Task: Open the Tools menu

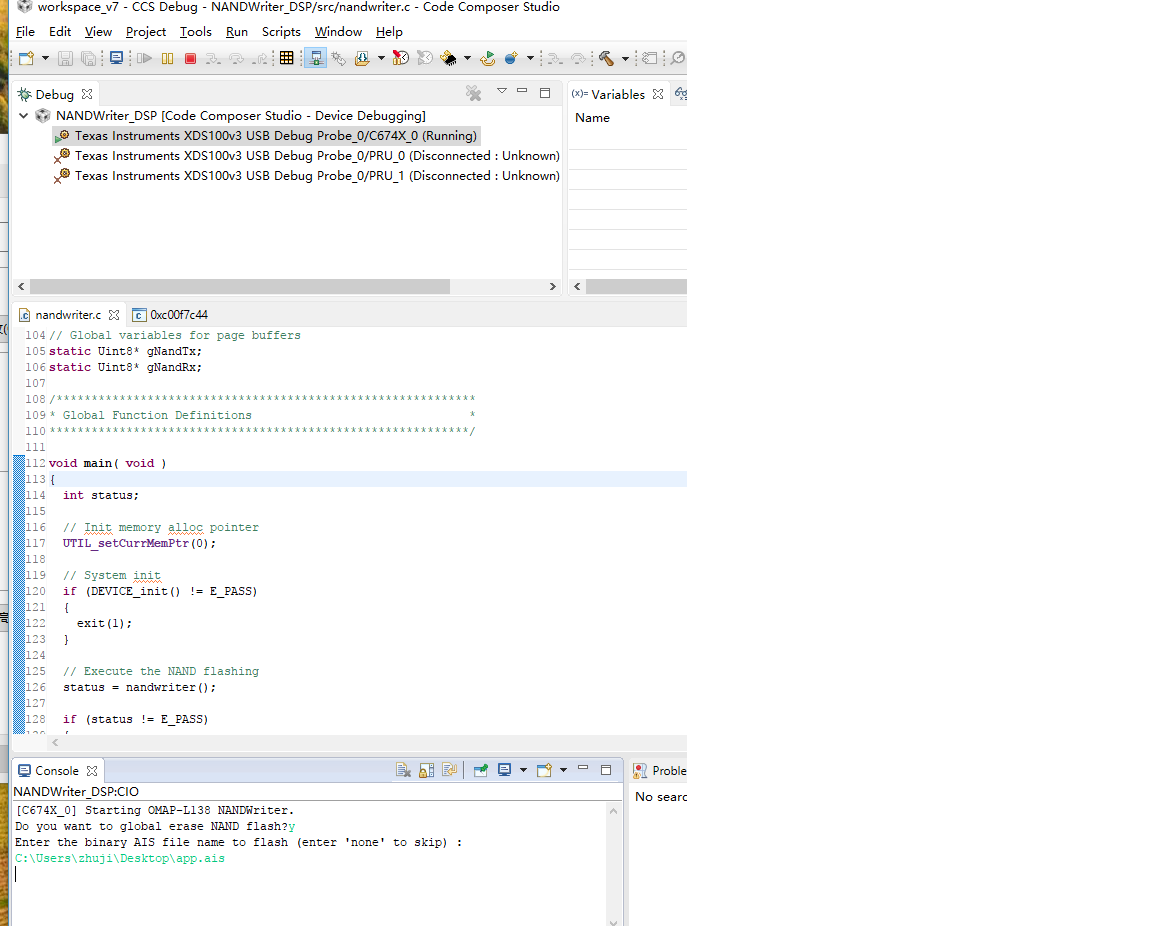Action: (x=195, y=32)
